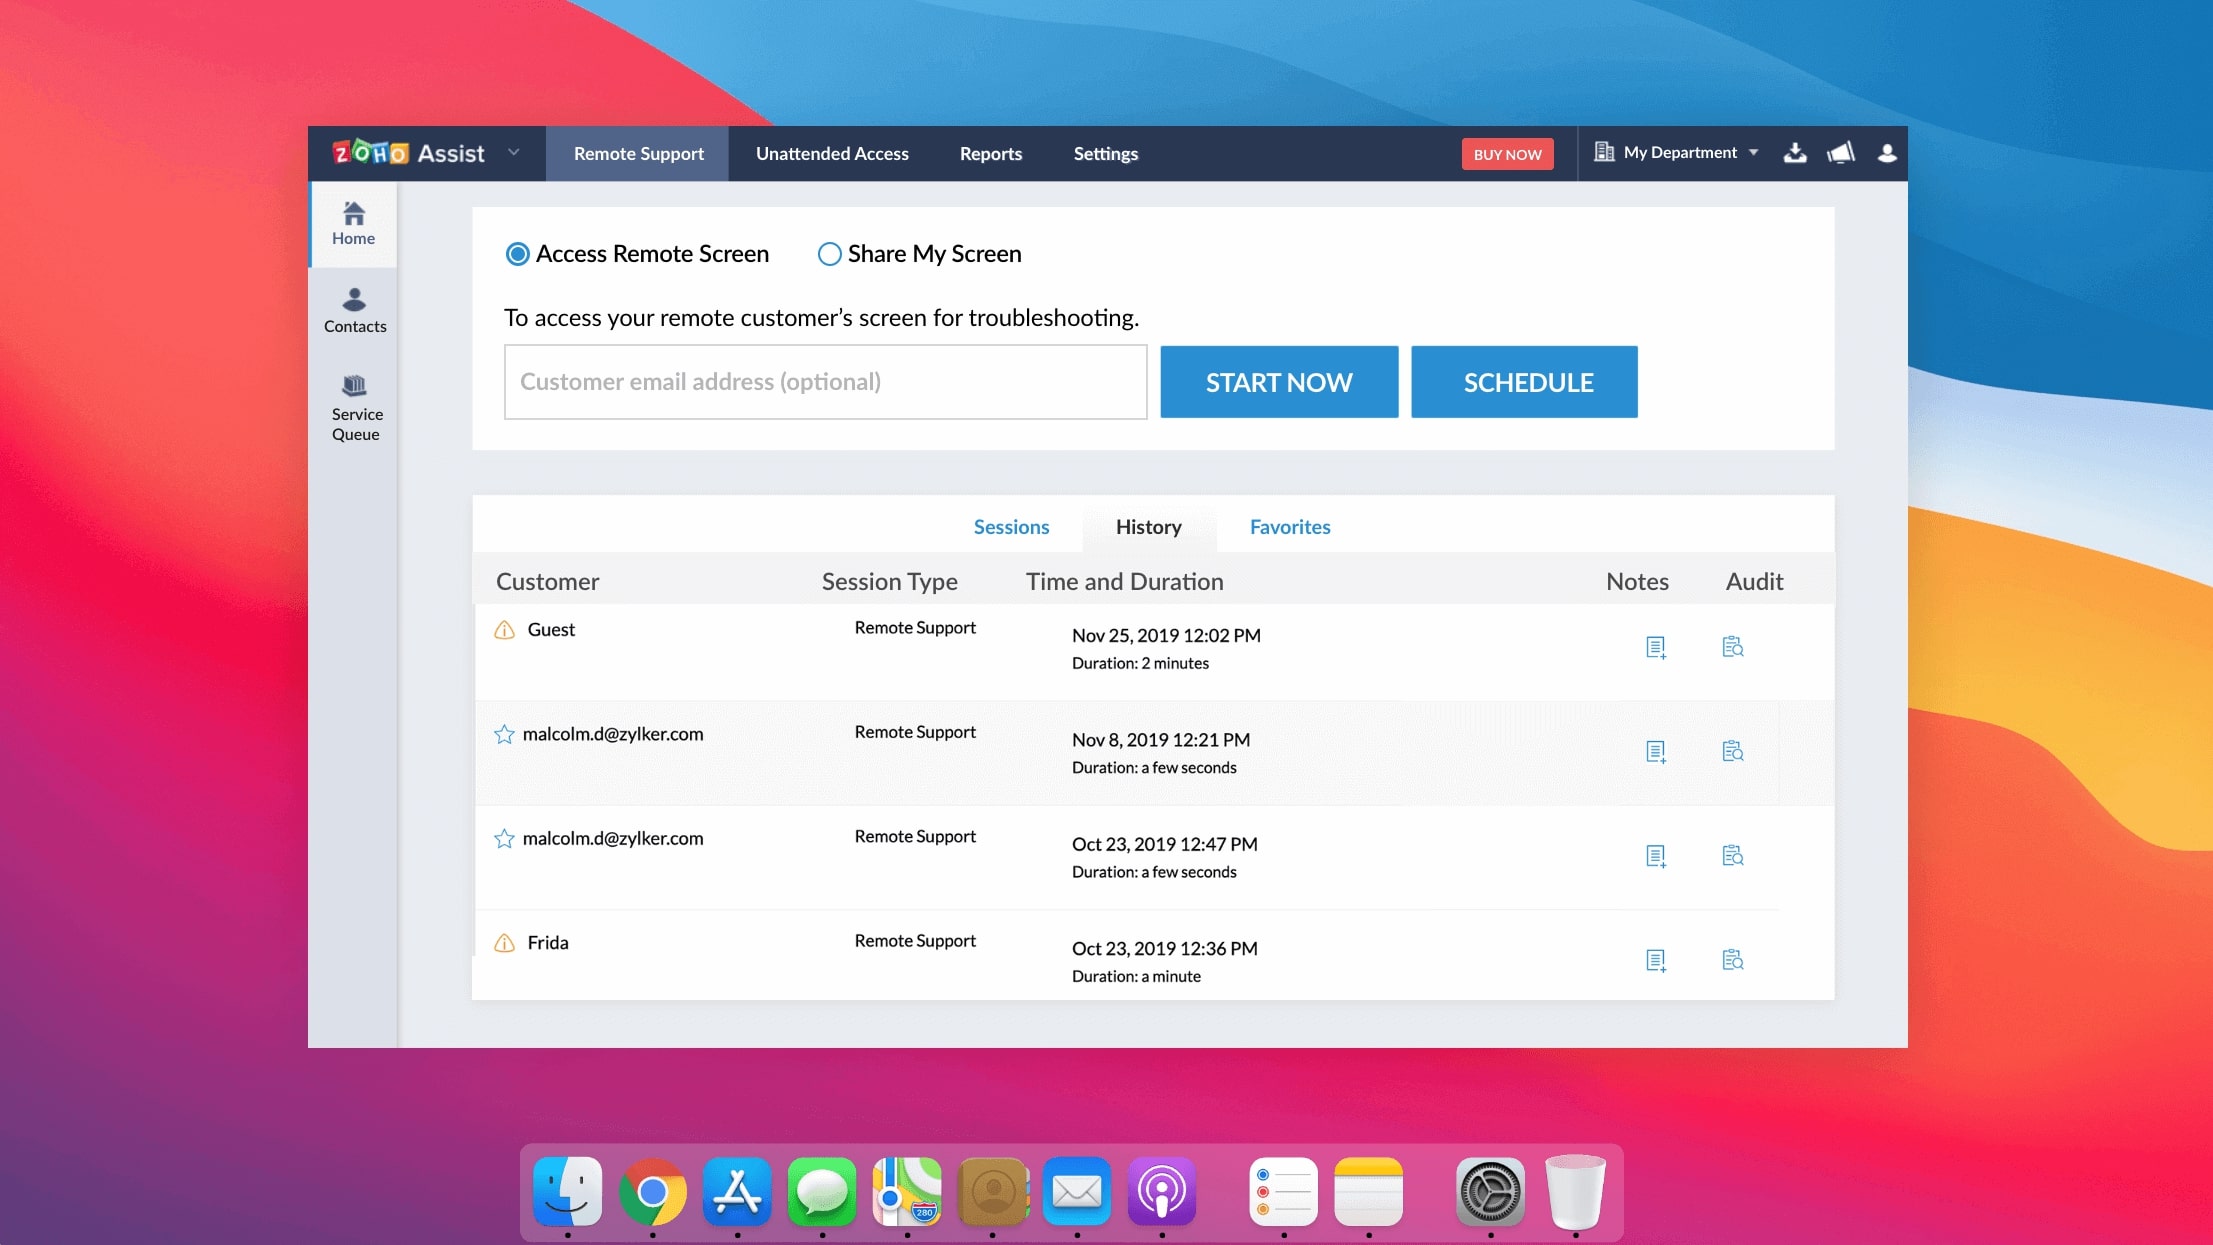Select Access Remote Screen radio button

(x=517, y=252)
